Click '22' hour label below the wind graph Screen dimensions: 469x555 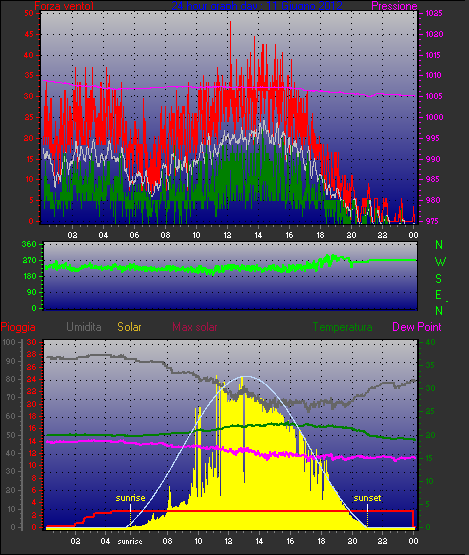382,235
